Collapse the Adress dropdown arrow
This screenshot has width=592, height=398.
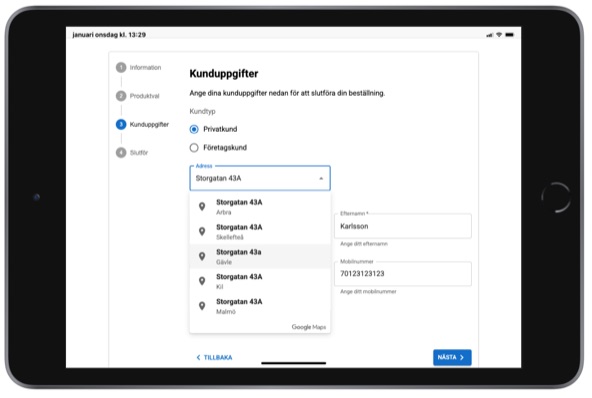[321, 178]
